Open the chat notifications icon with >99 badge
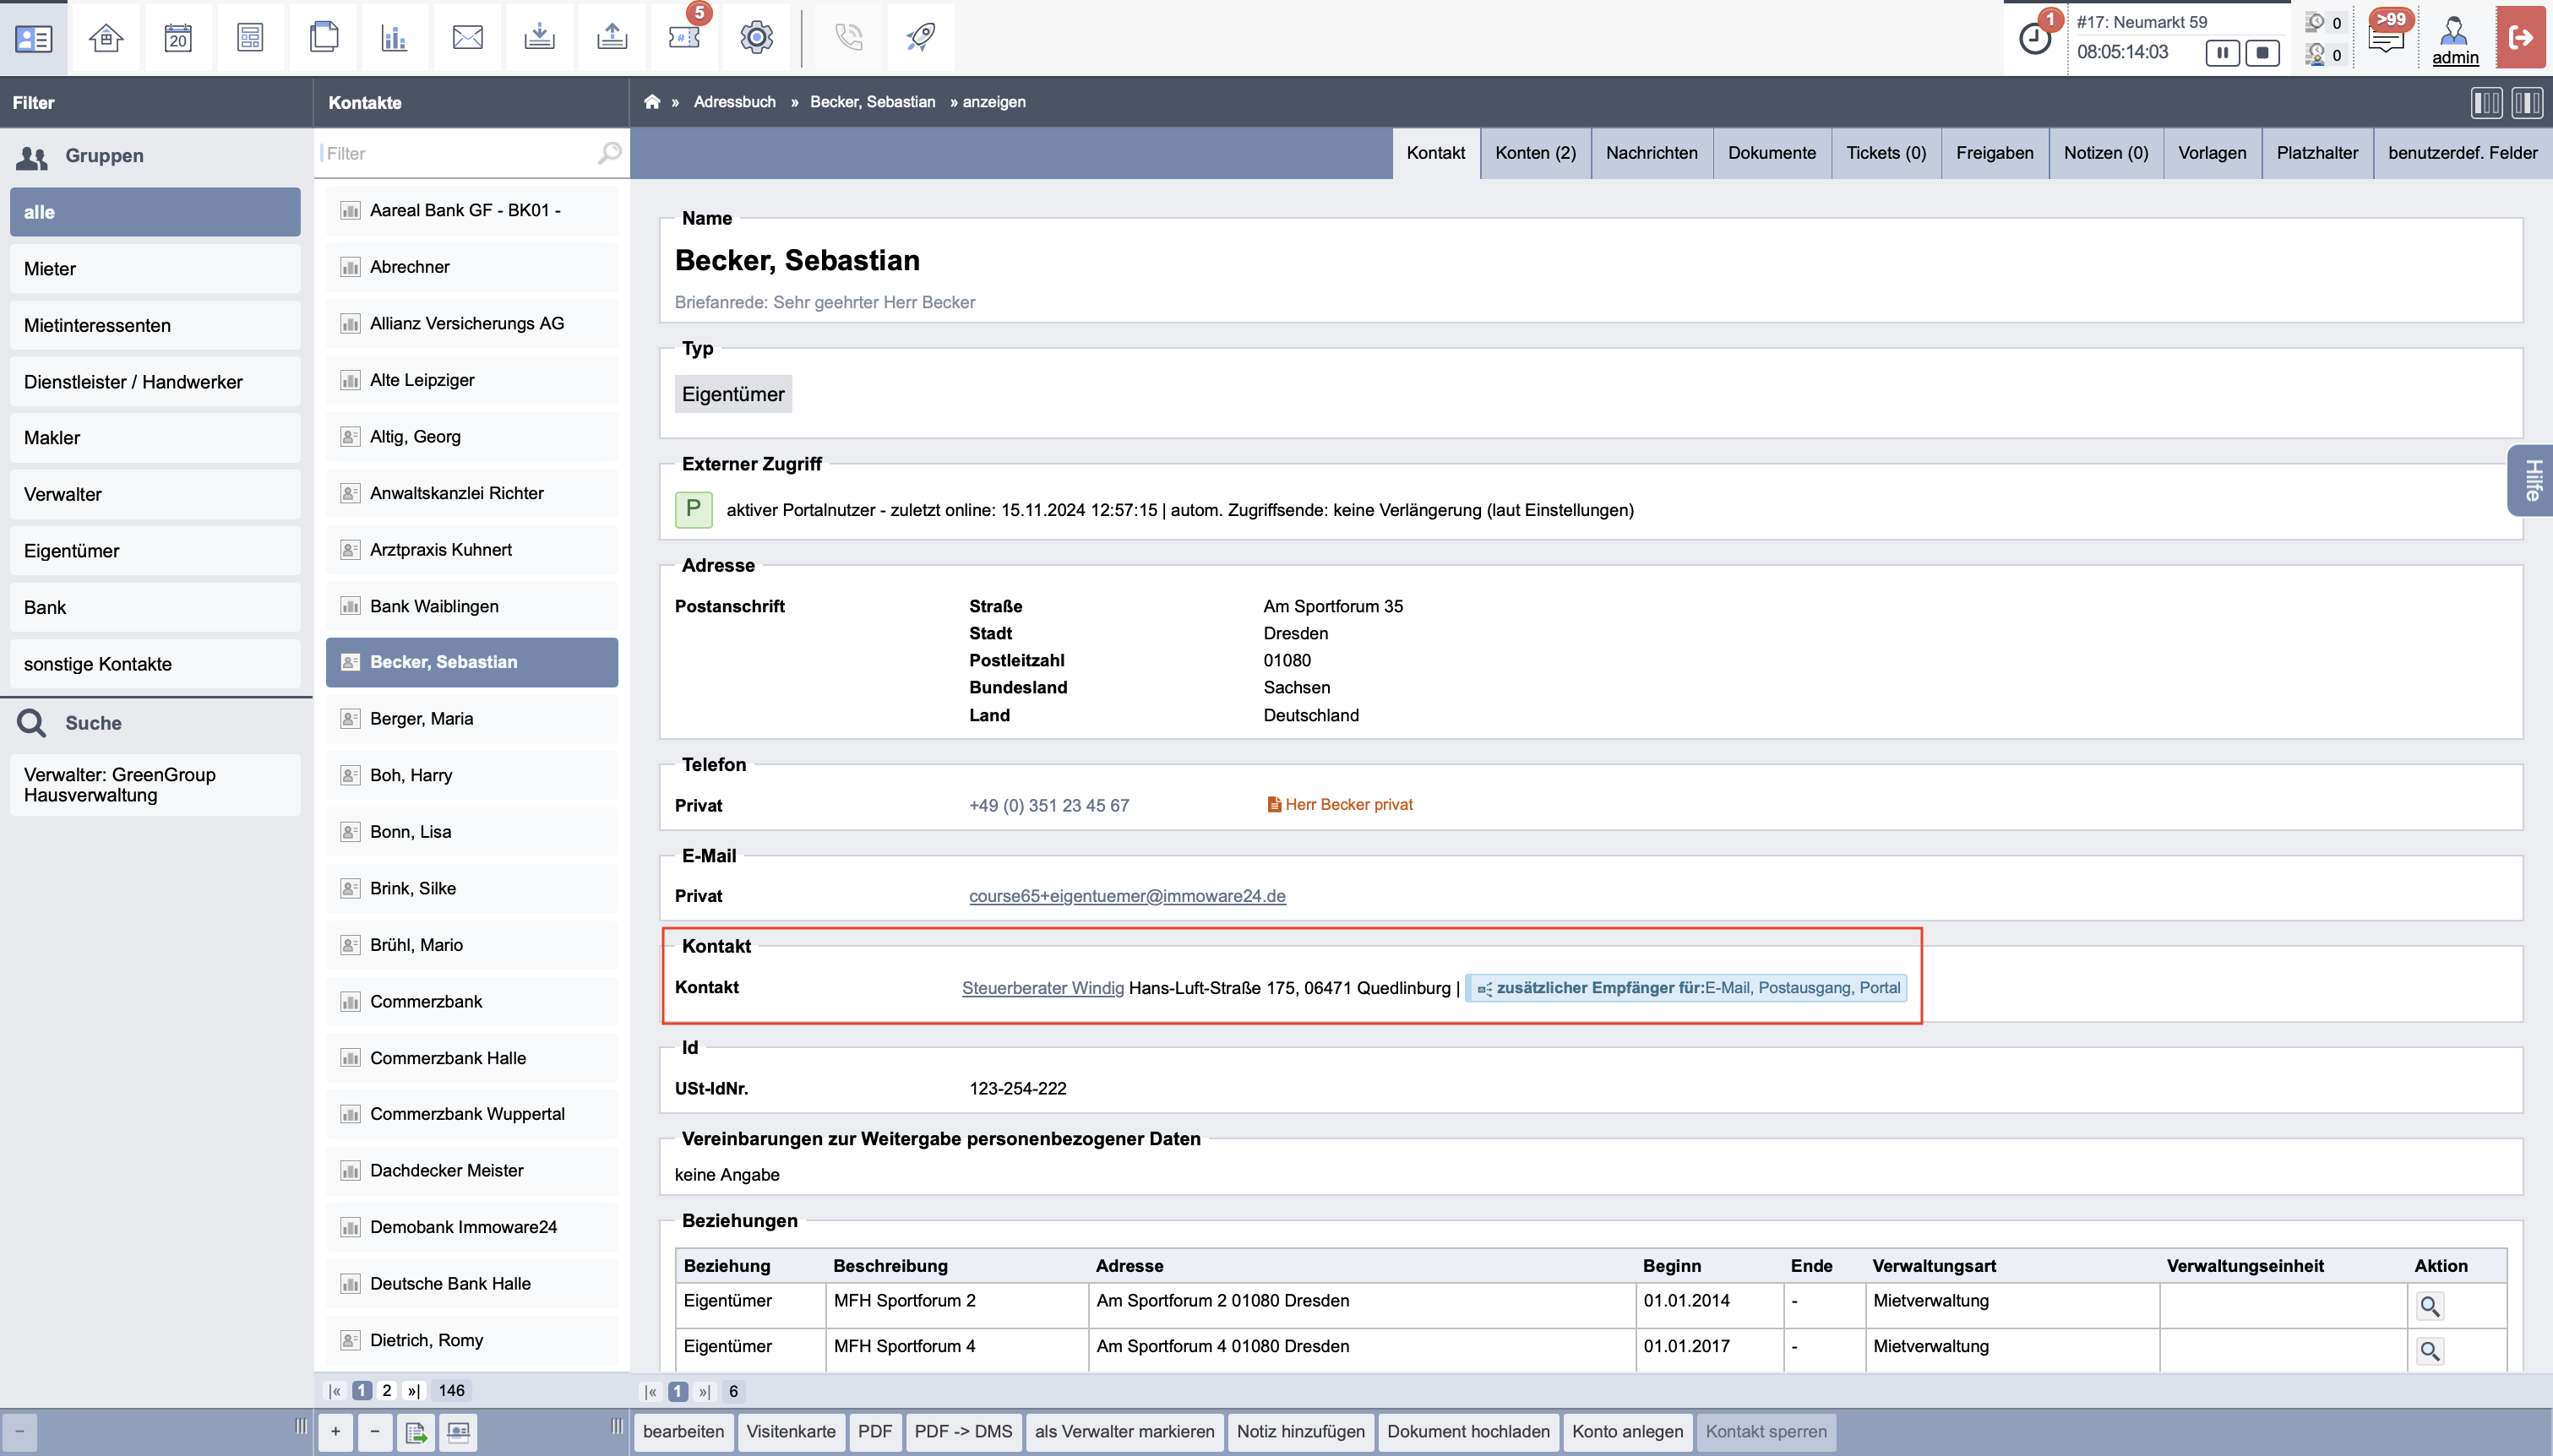This screenshot has width=2553, height=1456. pos(2386,36)
